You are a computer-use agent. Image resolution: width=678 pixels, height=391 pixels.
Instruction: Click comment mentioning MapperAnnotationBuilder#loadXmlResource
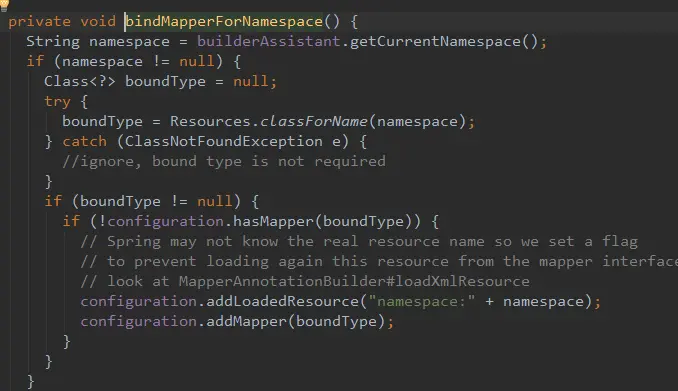click(x=305, y=281)
